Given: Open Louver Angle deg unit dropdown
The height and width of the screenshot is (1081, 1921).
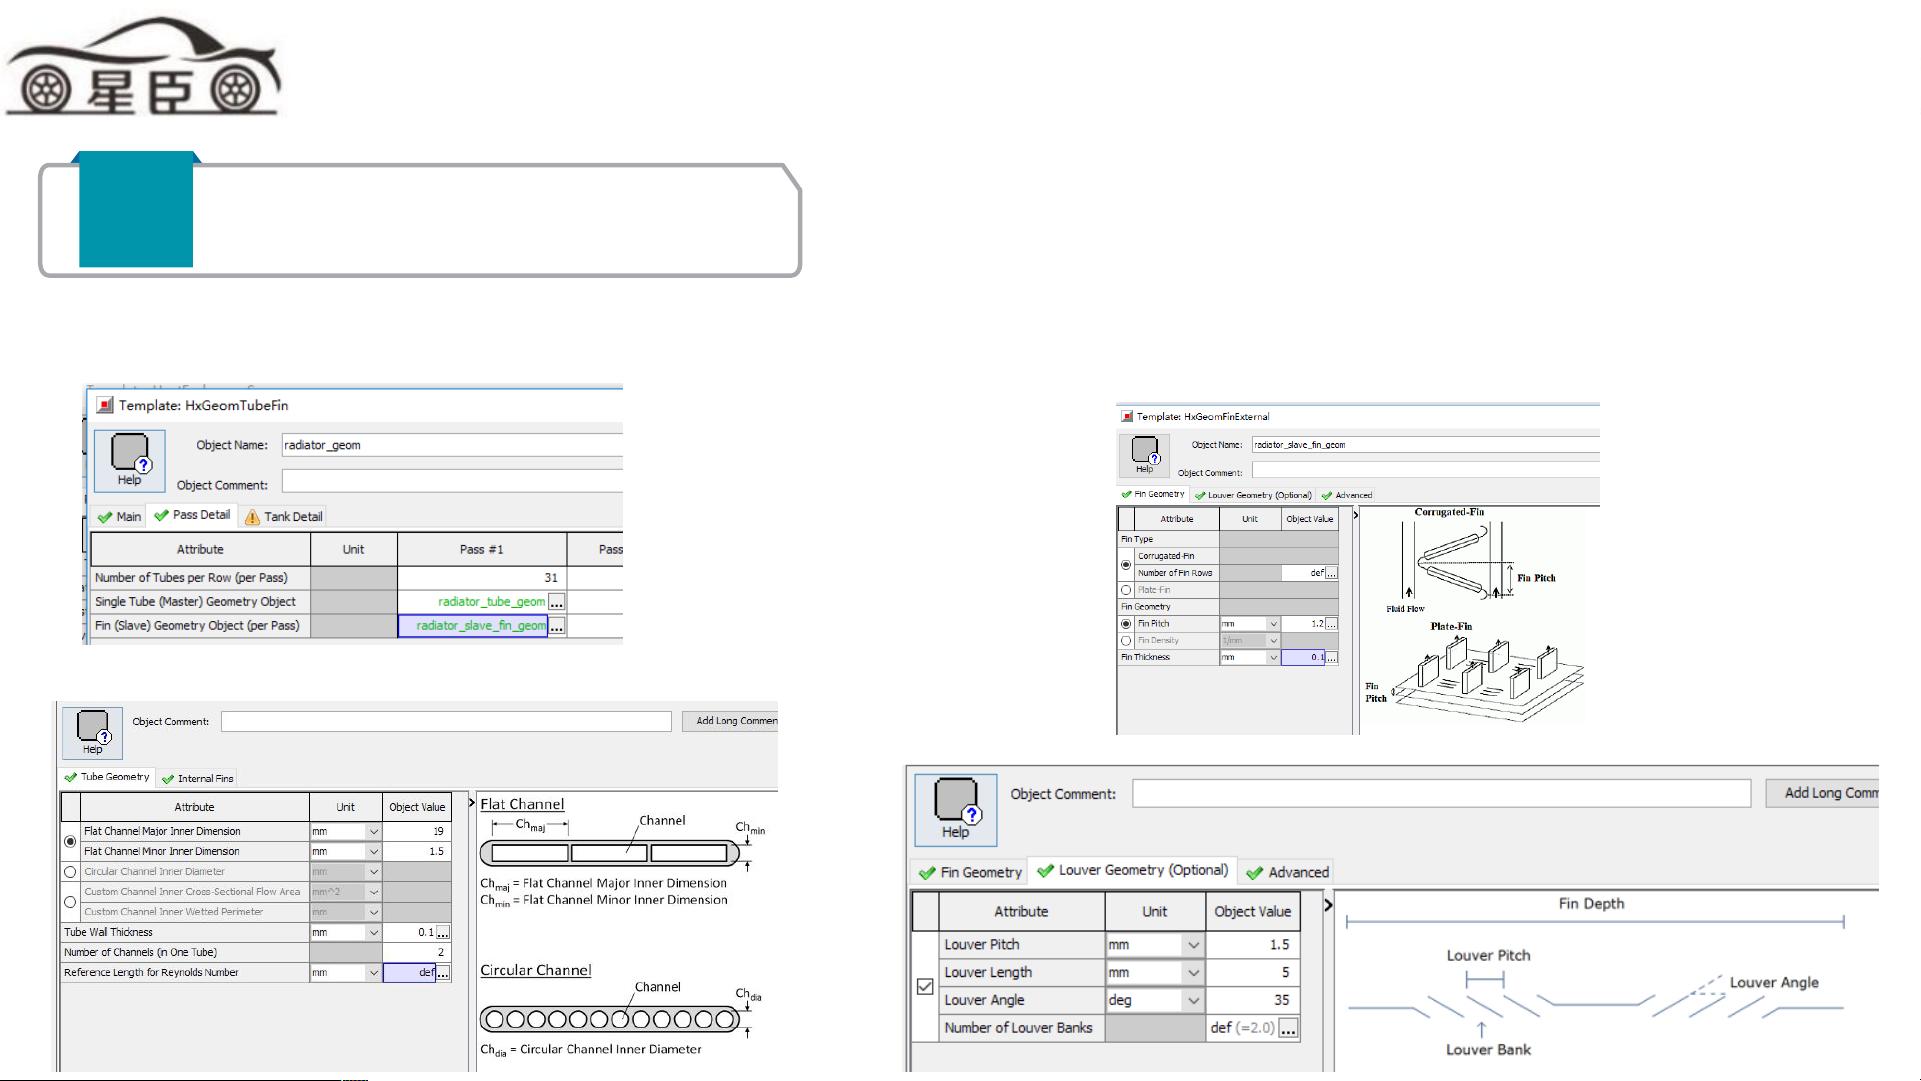Looking at the screenshot, I should (x=1193, y=1000).
